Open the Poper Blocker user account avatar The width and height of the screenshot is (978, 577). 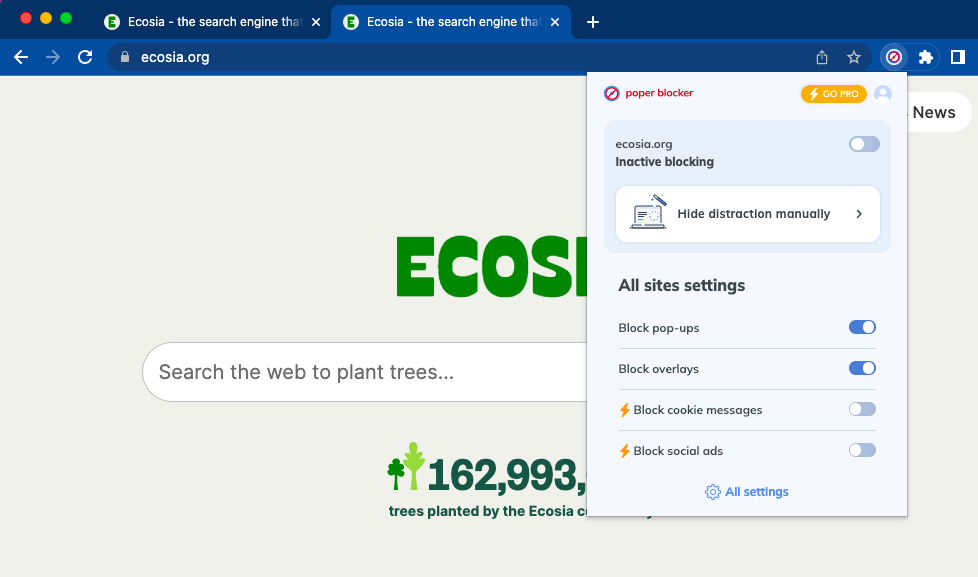[883, 94]
